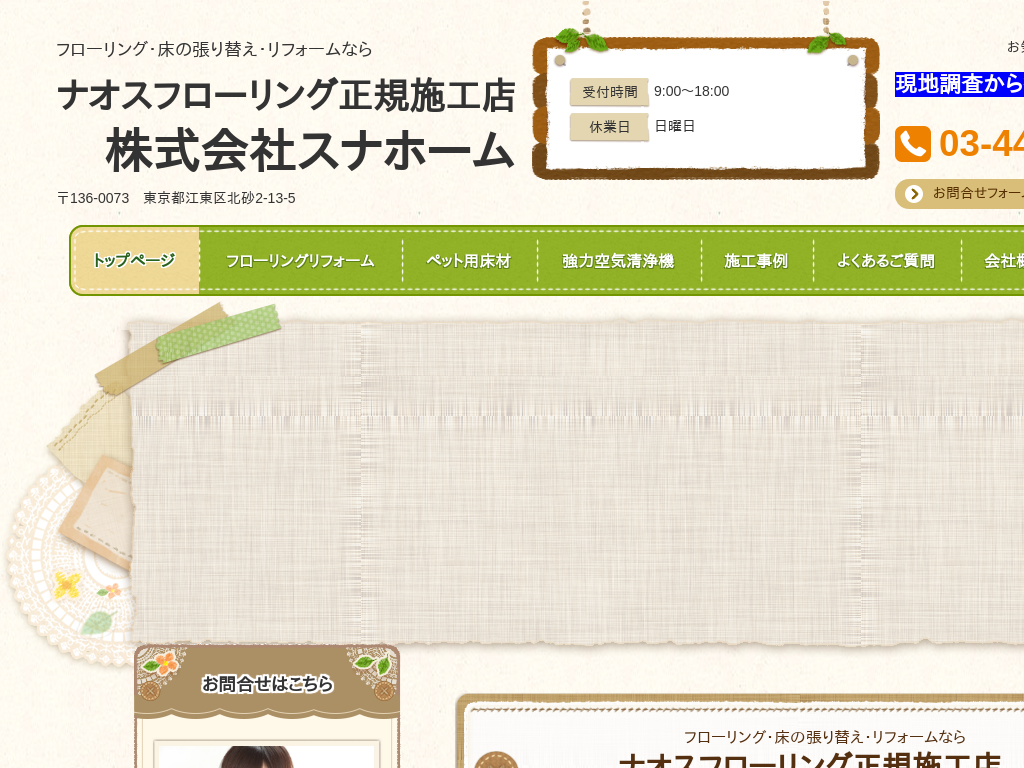Click the orange phone number starting 03-44
This screenshot has width=1024, height=768.
981,144
